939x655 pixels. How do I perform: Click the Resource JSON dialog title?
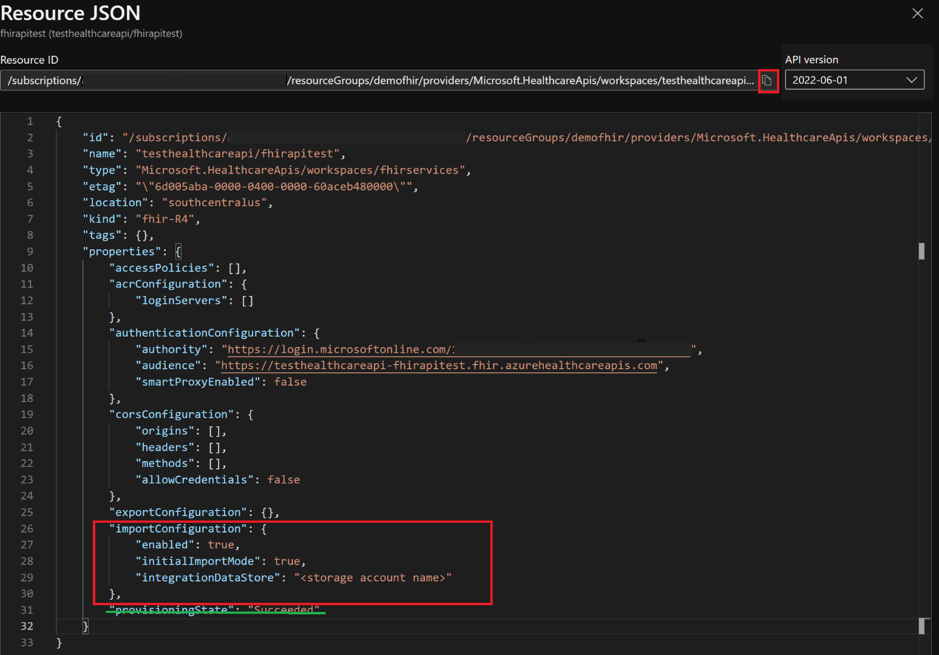pyautogui.click(x=71, y=14)
